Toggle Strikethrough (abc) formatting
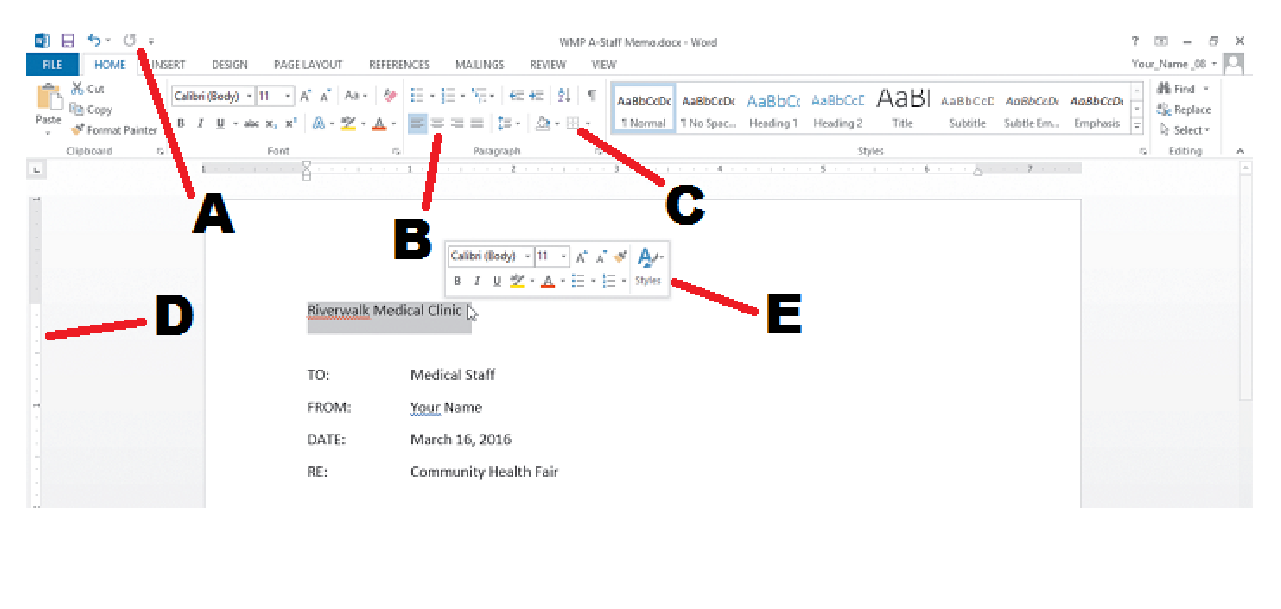 point(251,124)
